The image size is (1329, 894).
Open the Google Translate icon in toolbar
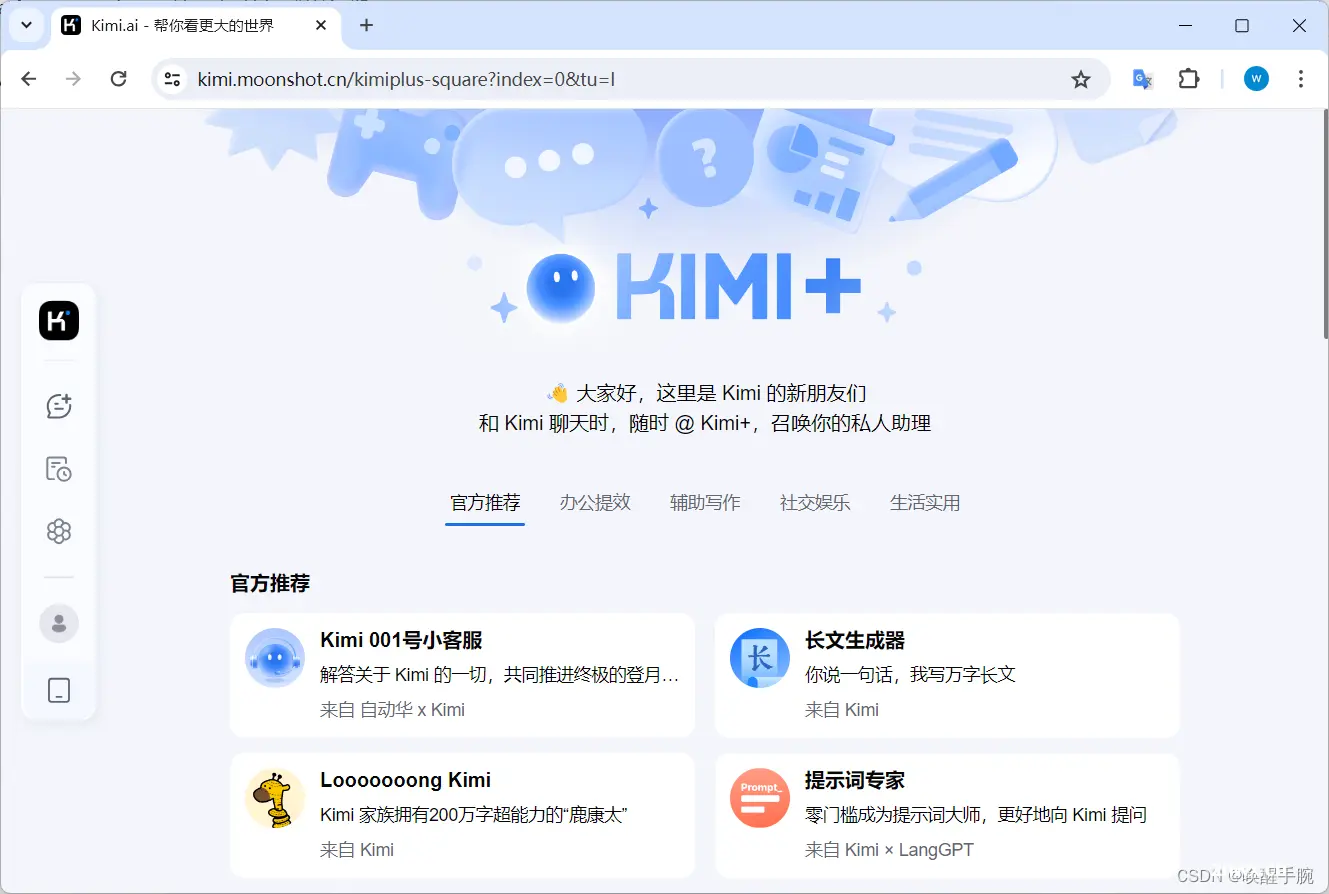pyautogui.click(x=1142, y=79)
